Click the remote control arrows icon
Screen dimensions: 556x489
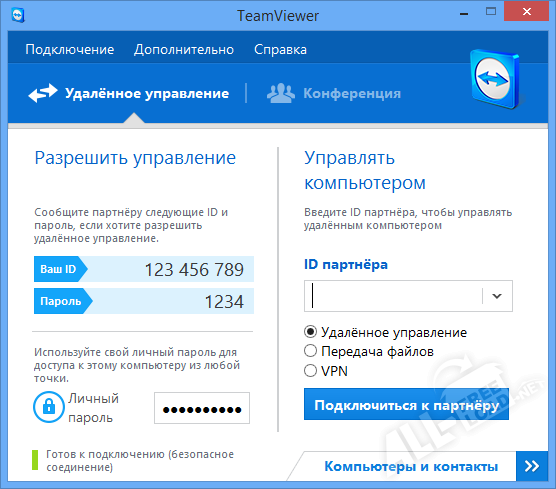43,93
